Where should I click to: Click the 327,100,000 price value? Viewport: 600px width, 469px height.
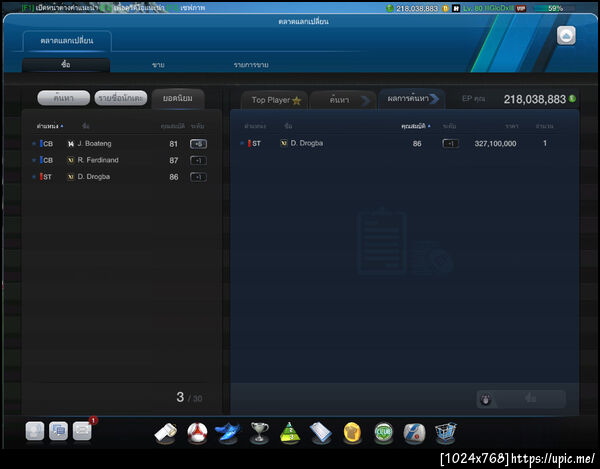click(x=495, y=143)
